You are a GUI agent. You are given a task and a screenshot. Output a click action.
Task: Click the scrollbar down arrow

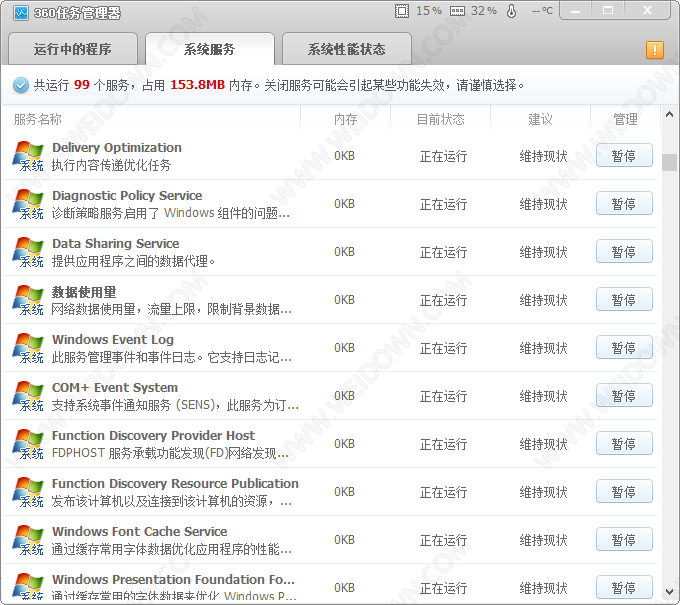click(670, 592)
